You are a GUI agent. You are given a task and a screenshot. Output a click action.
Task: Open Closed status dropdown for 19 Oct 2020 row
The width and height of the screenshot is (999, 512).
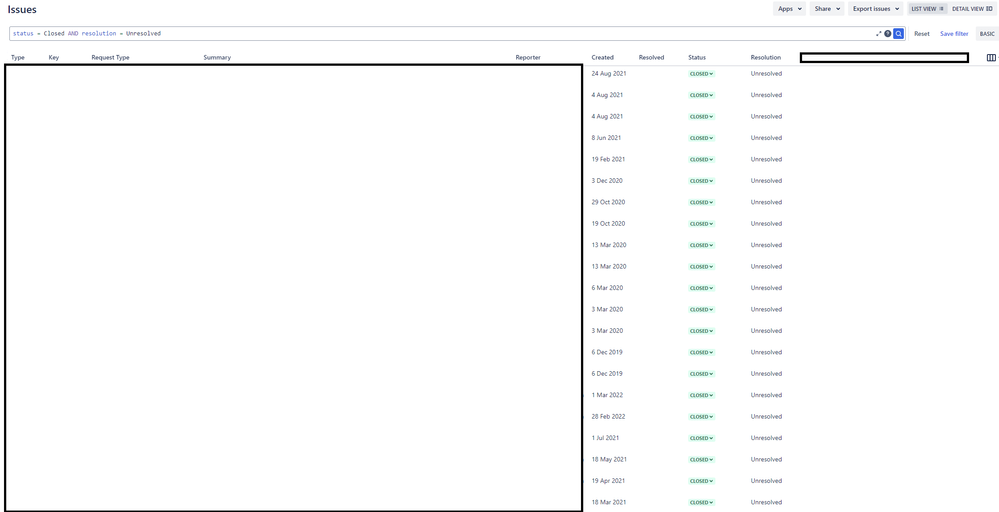pyautogui.click(x=701, y=224)
